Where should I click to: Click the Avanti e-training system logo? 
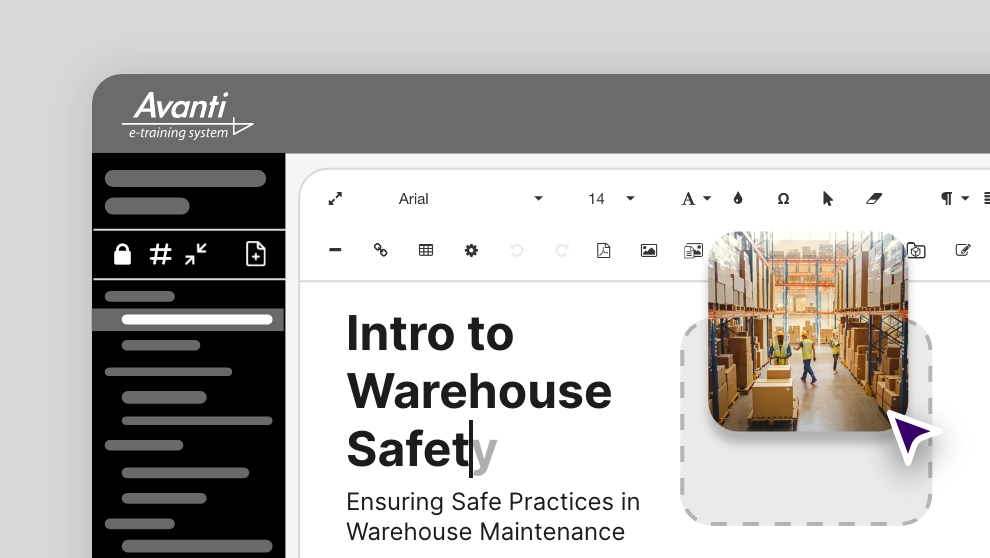(x=187, y=116)
